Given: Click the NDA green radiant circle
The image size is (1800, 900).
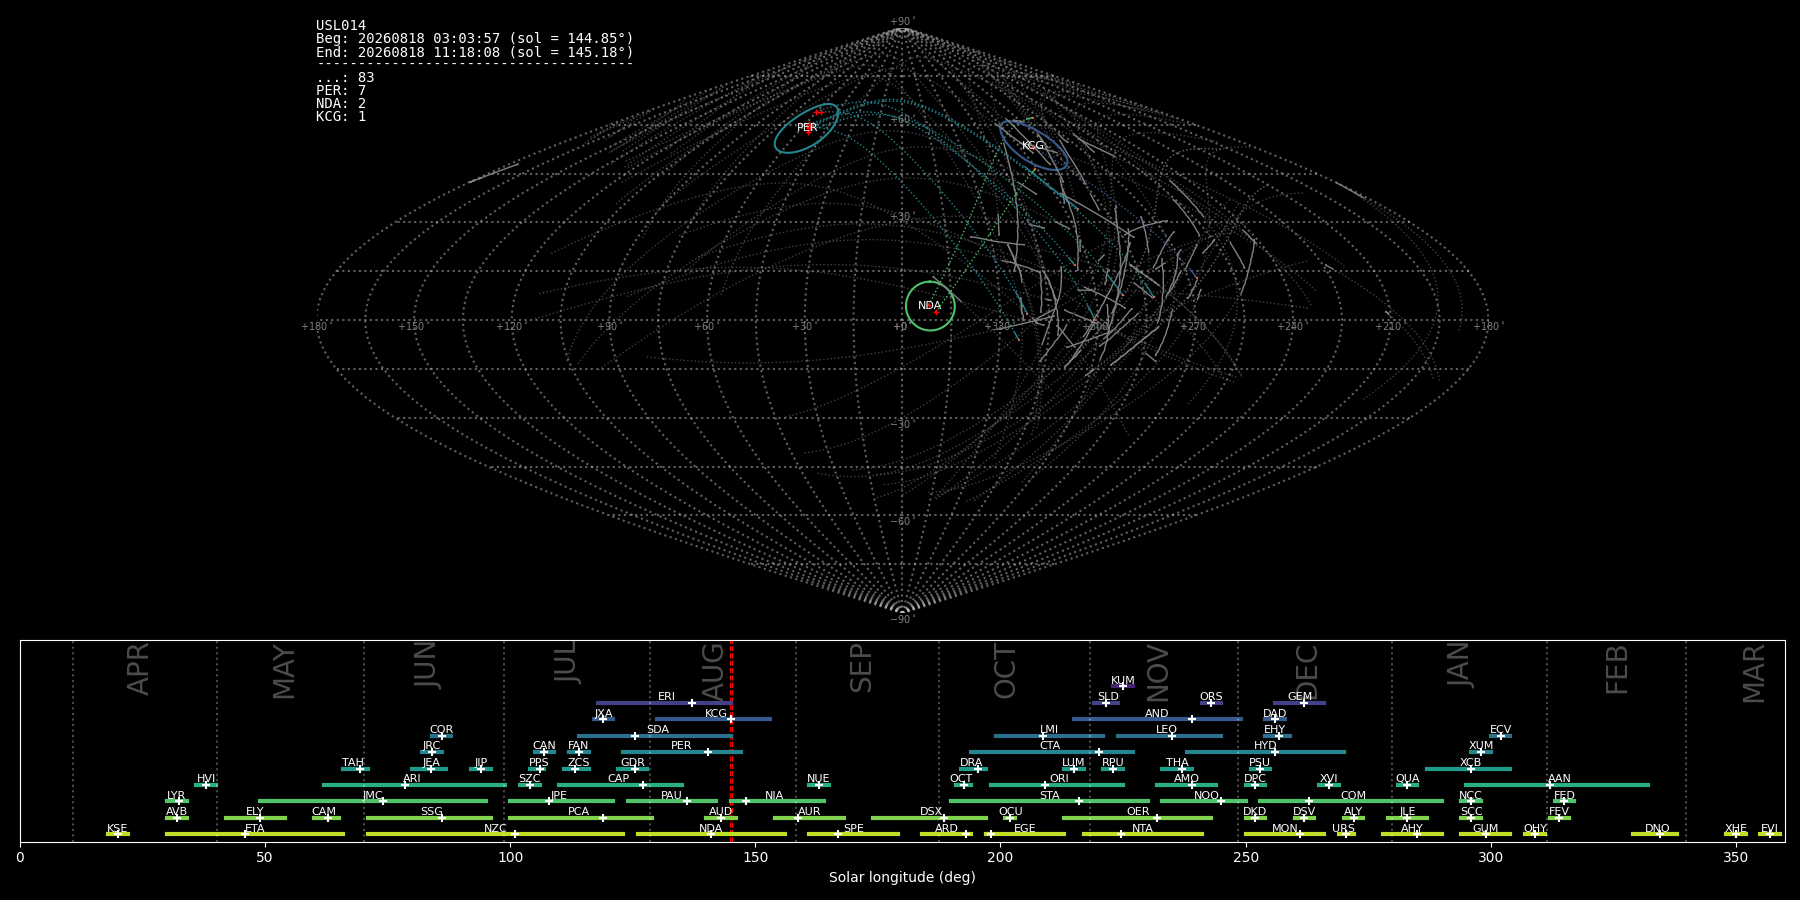Looking at the screenshot, I should pyautogui.click(x=930, y=306).
